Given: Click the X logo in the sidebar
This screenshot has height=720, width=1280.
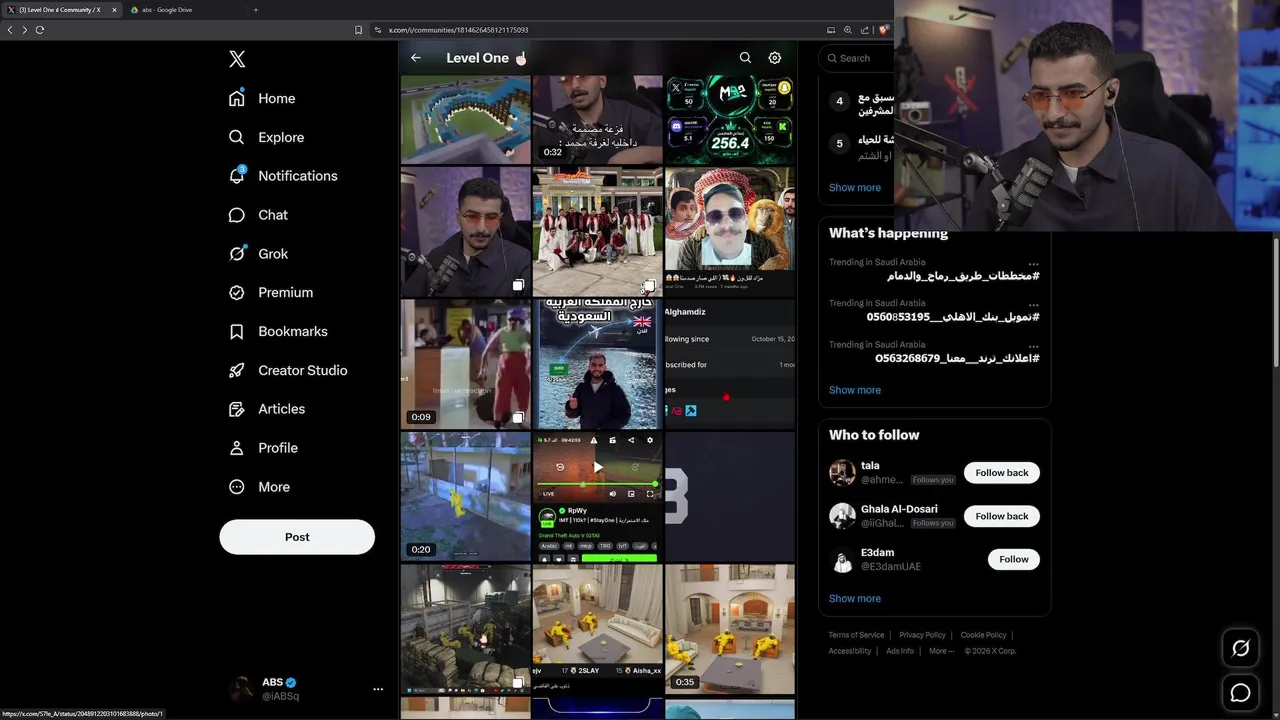Looking at the screenshot, I should [237, 59].
